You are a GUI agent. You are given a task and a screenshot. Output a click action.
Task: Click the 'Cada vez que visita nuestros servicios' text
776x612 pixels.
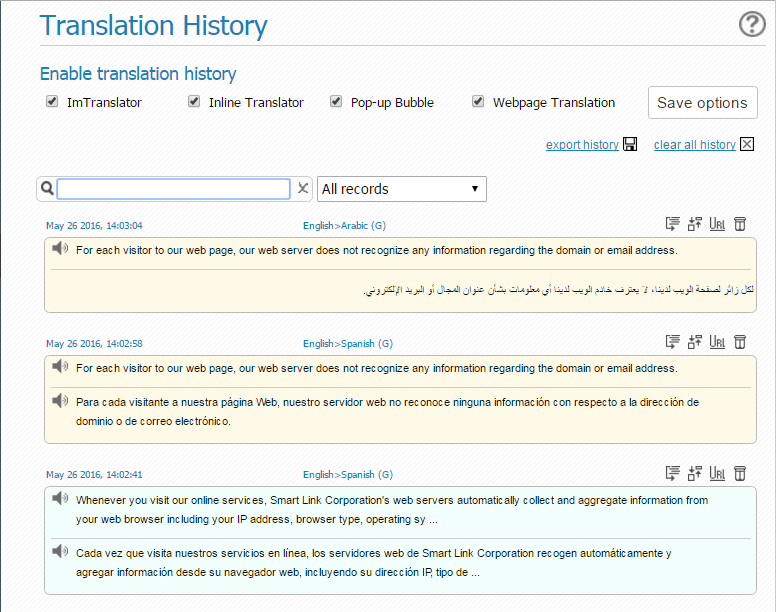pos(374,563)
